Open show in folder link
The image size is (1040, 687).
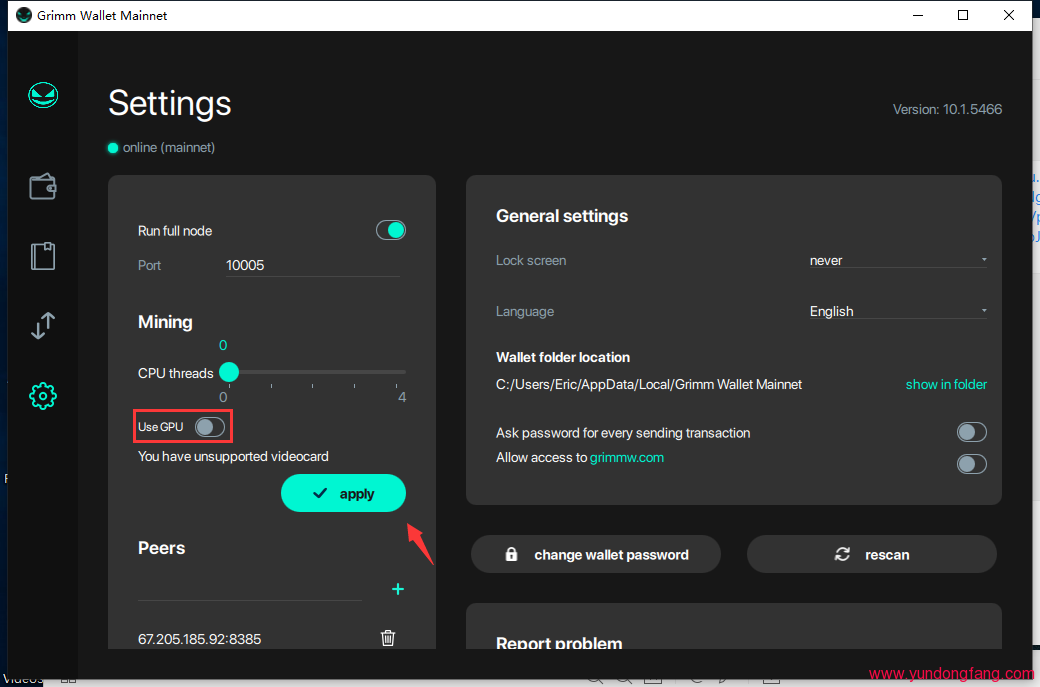(x=946, y=384)
